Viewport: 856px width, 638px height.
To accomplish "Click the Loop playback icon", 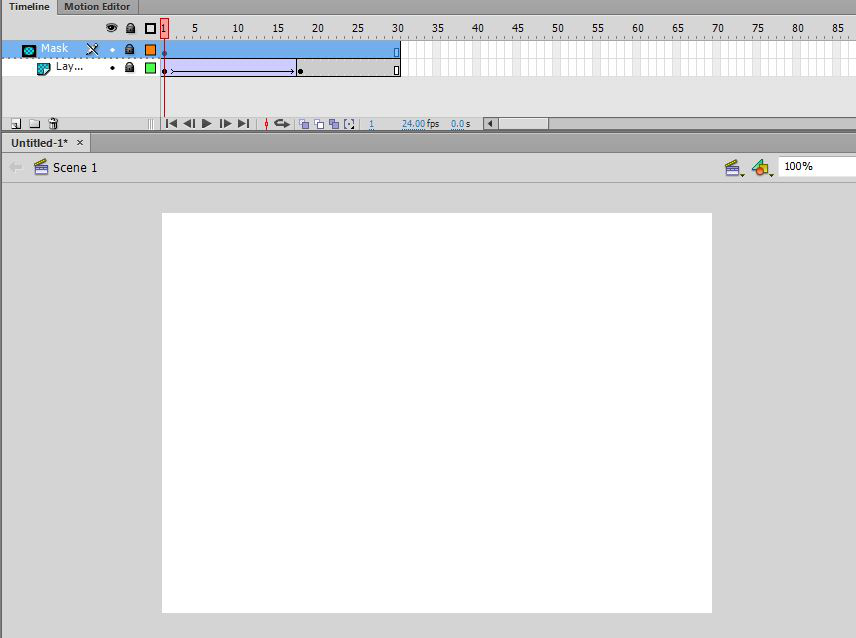I will (282, 124).
